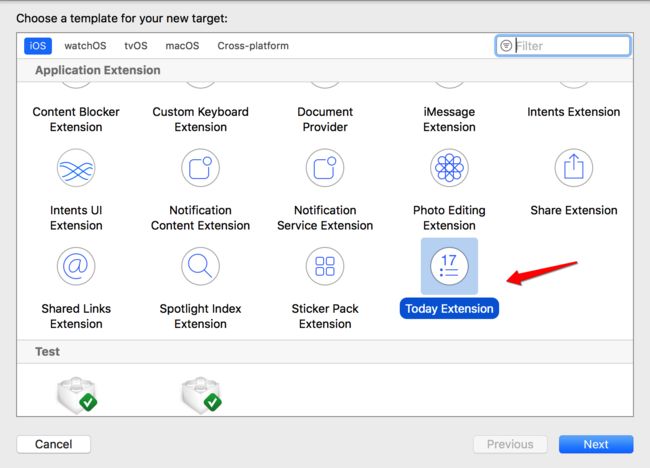
Task: Select the Shared Links Extension @ icon
Action: click(x=76, y=266)
